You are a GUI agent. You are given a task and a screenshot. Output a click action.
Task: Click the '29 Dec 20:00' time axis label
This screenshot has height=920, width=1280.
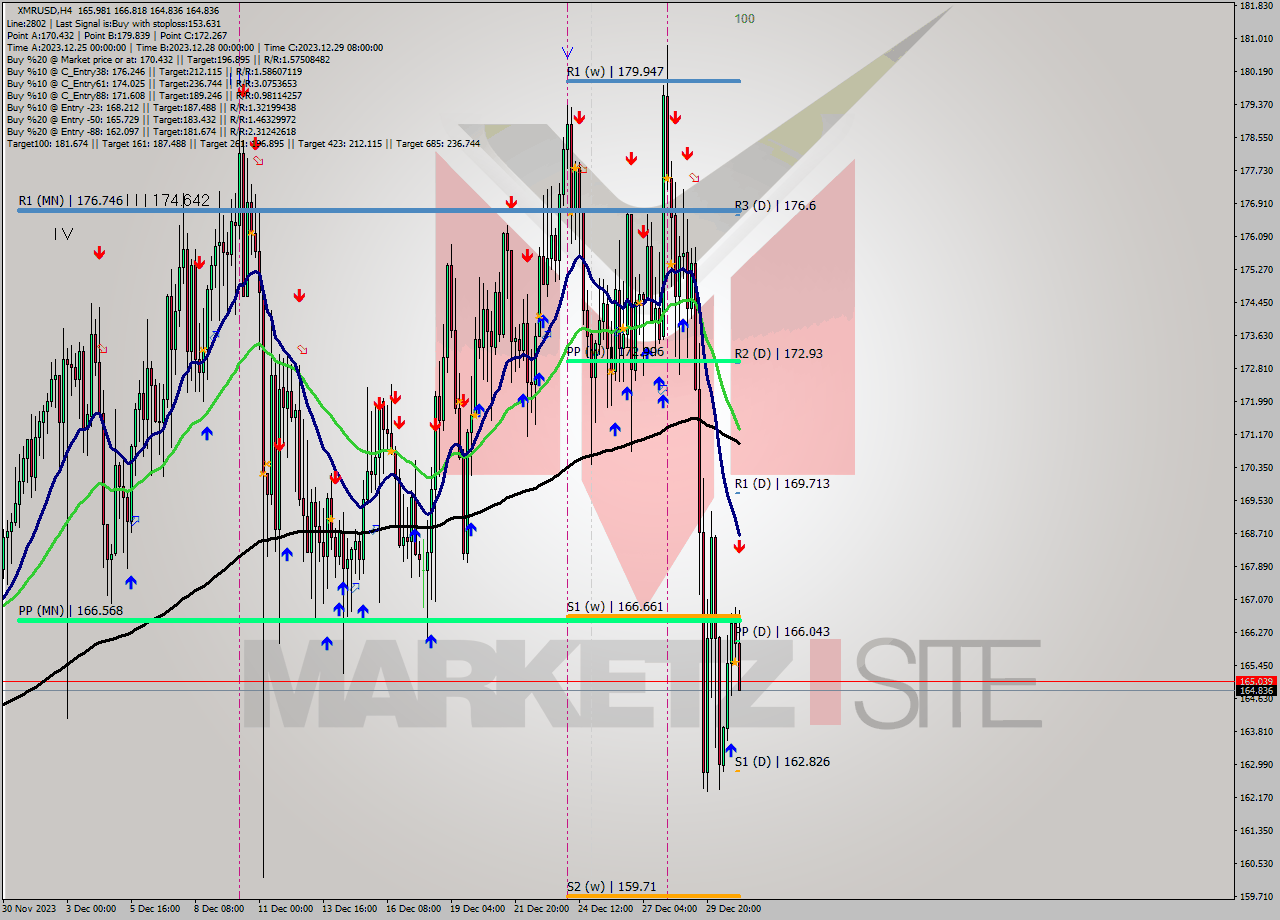(x=733, y=909)
